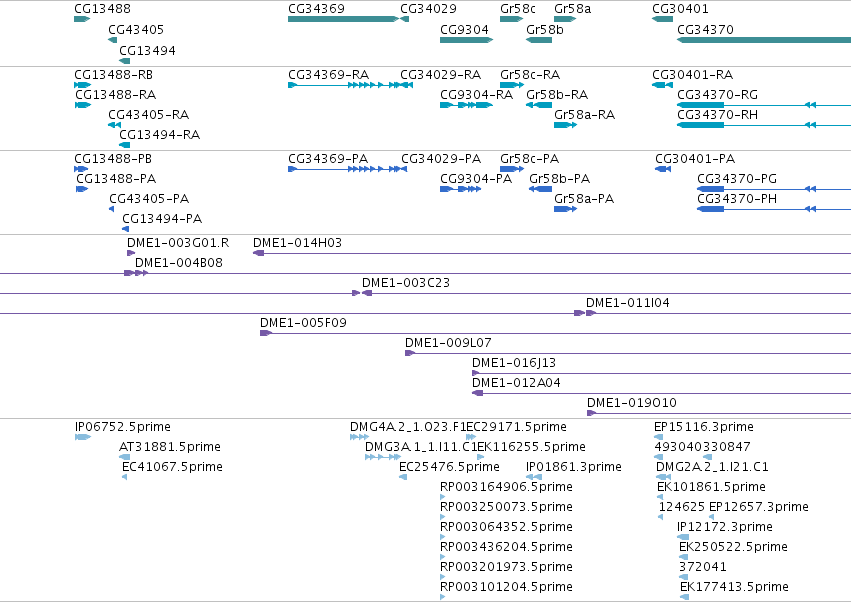The image size is (851, 602).
Task: Click the CG9304-RA transcript label
Action: (477, 94)
